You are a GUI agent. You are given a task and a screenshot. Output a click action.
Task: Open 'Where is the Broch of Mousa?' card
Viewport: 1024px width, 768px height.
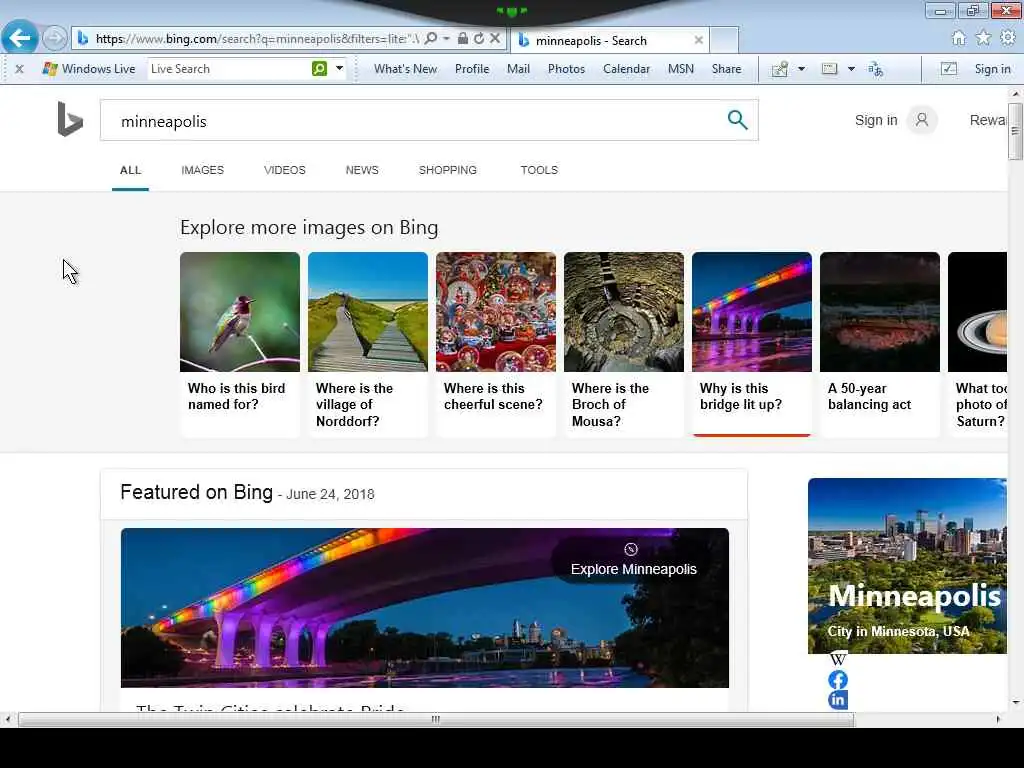click(x=624, y=344)
